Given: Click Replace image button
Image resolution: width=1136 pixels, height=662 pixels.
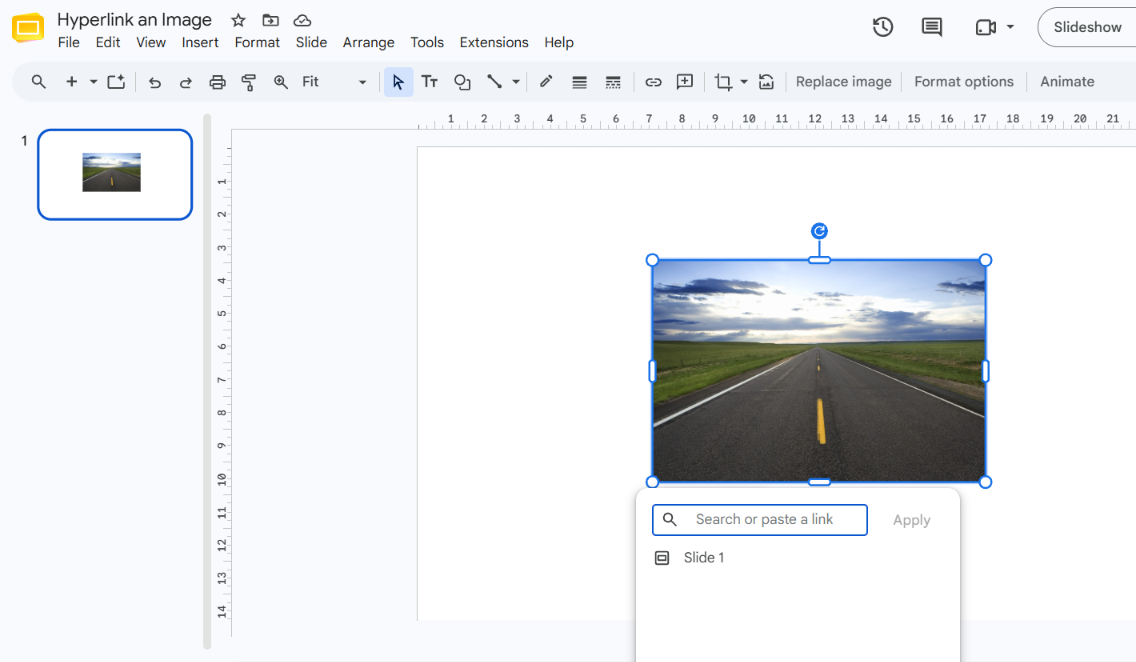Looking at the screenshot, I should (x=843, y=82).
